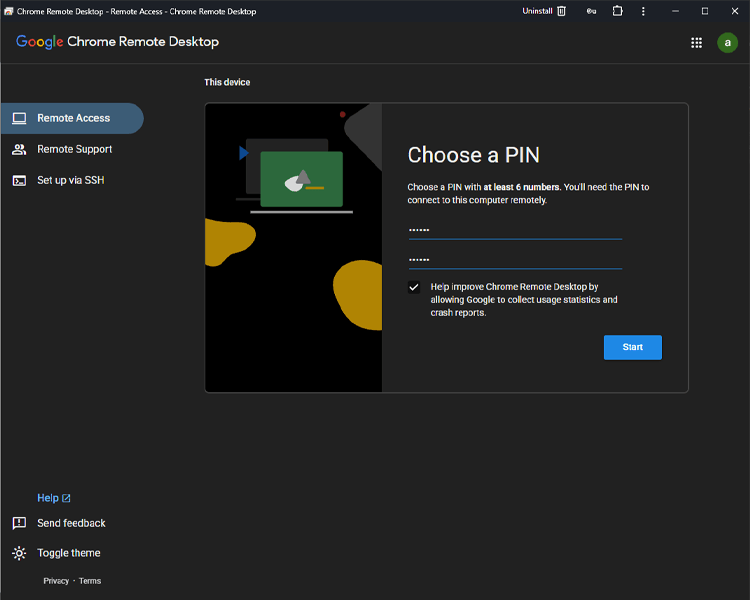
Task: Open the Privacy link
Action: [56, 581]
